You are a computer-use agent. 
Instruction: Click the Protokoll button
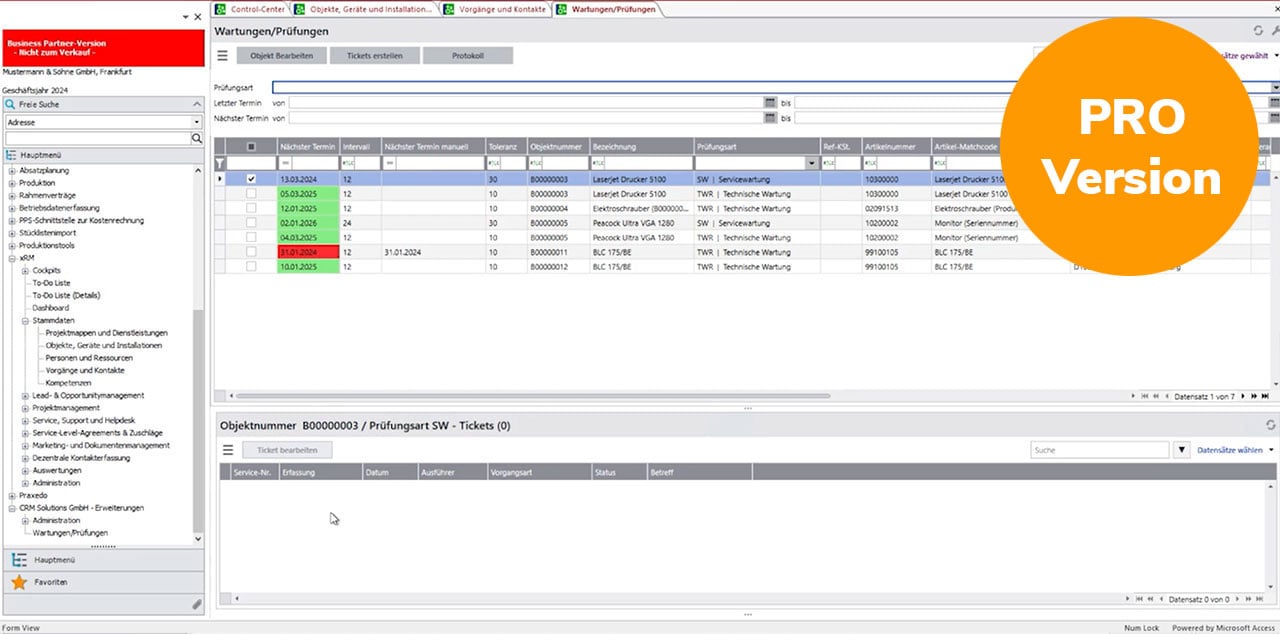[x=467, y=56]
